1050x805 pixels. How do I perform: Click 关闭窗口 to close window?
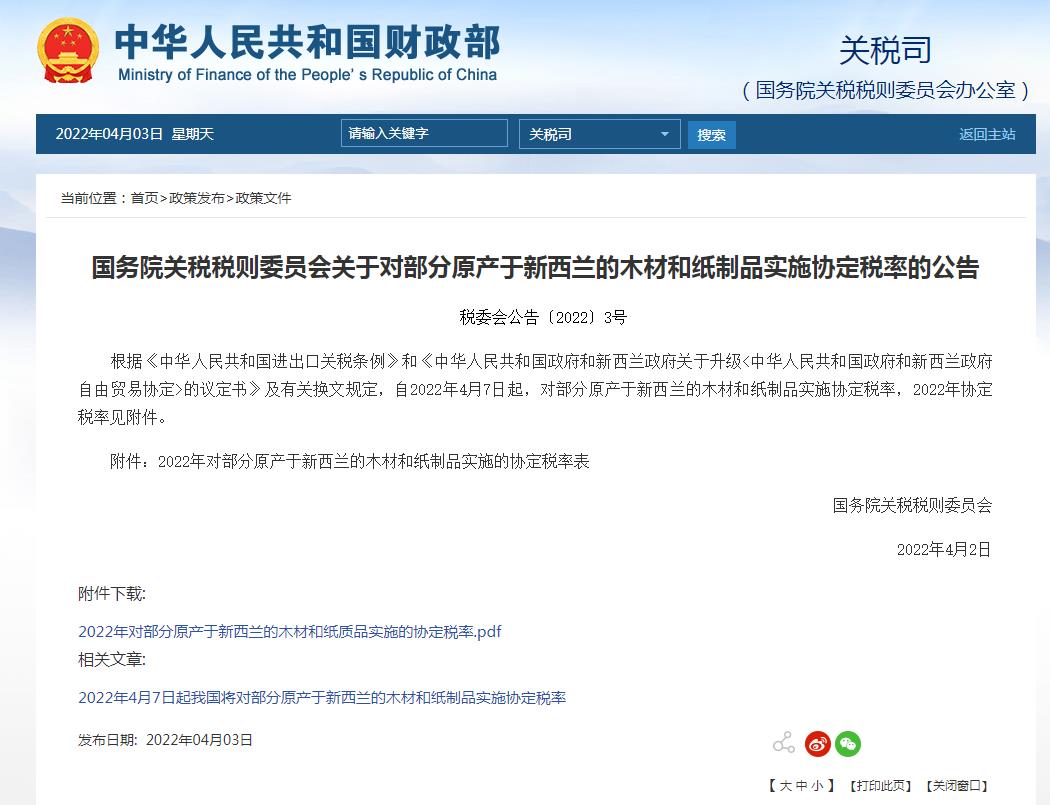tap(957, 786)
